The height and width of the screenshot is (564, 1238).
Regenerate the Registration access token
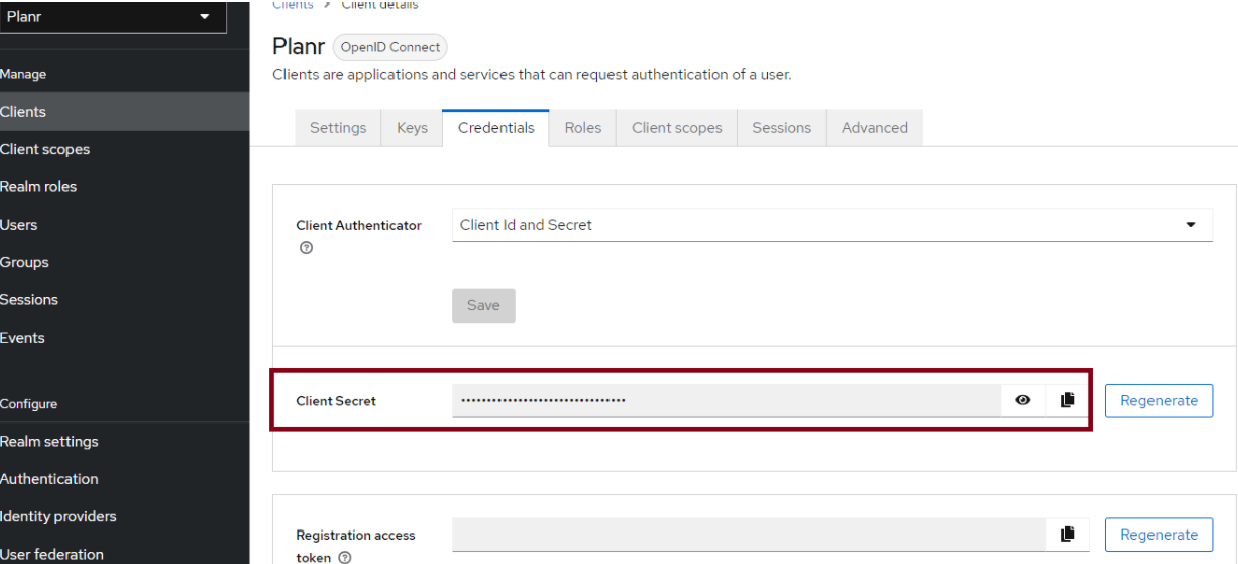click(x=1158, y=535)
